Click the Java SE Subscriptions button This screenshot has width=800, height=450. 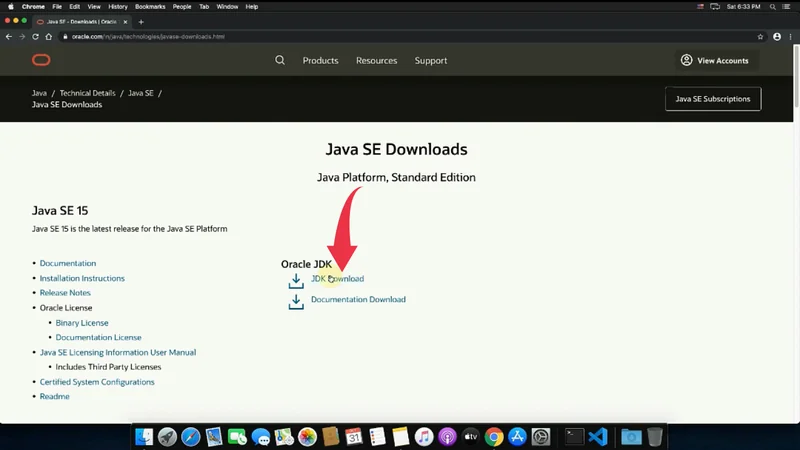coord(713,99)
